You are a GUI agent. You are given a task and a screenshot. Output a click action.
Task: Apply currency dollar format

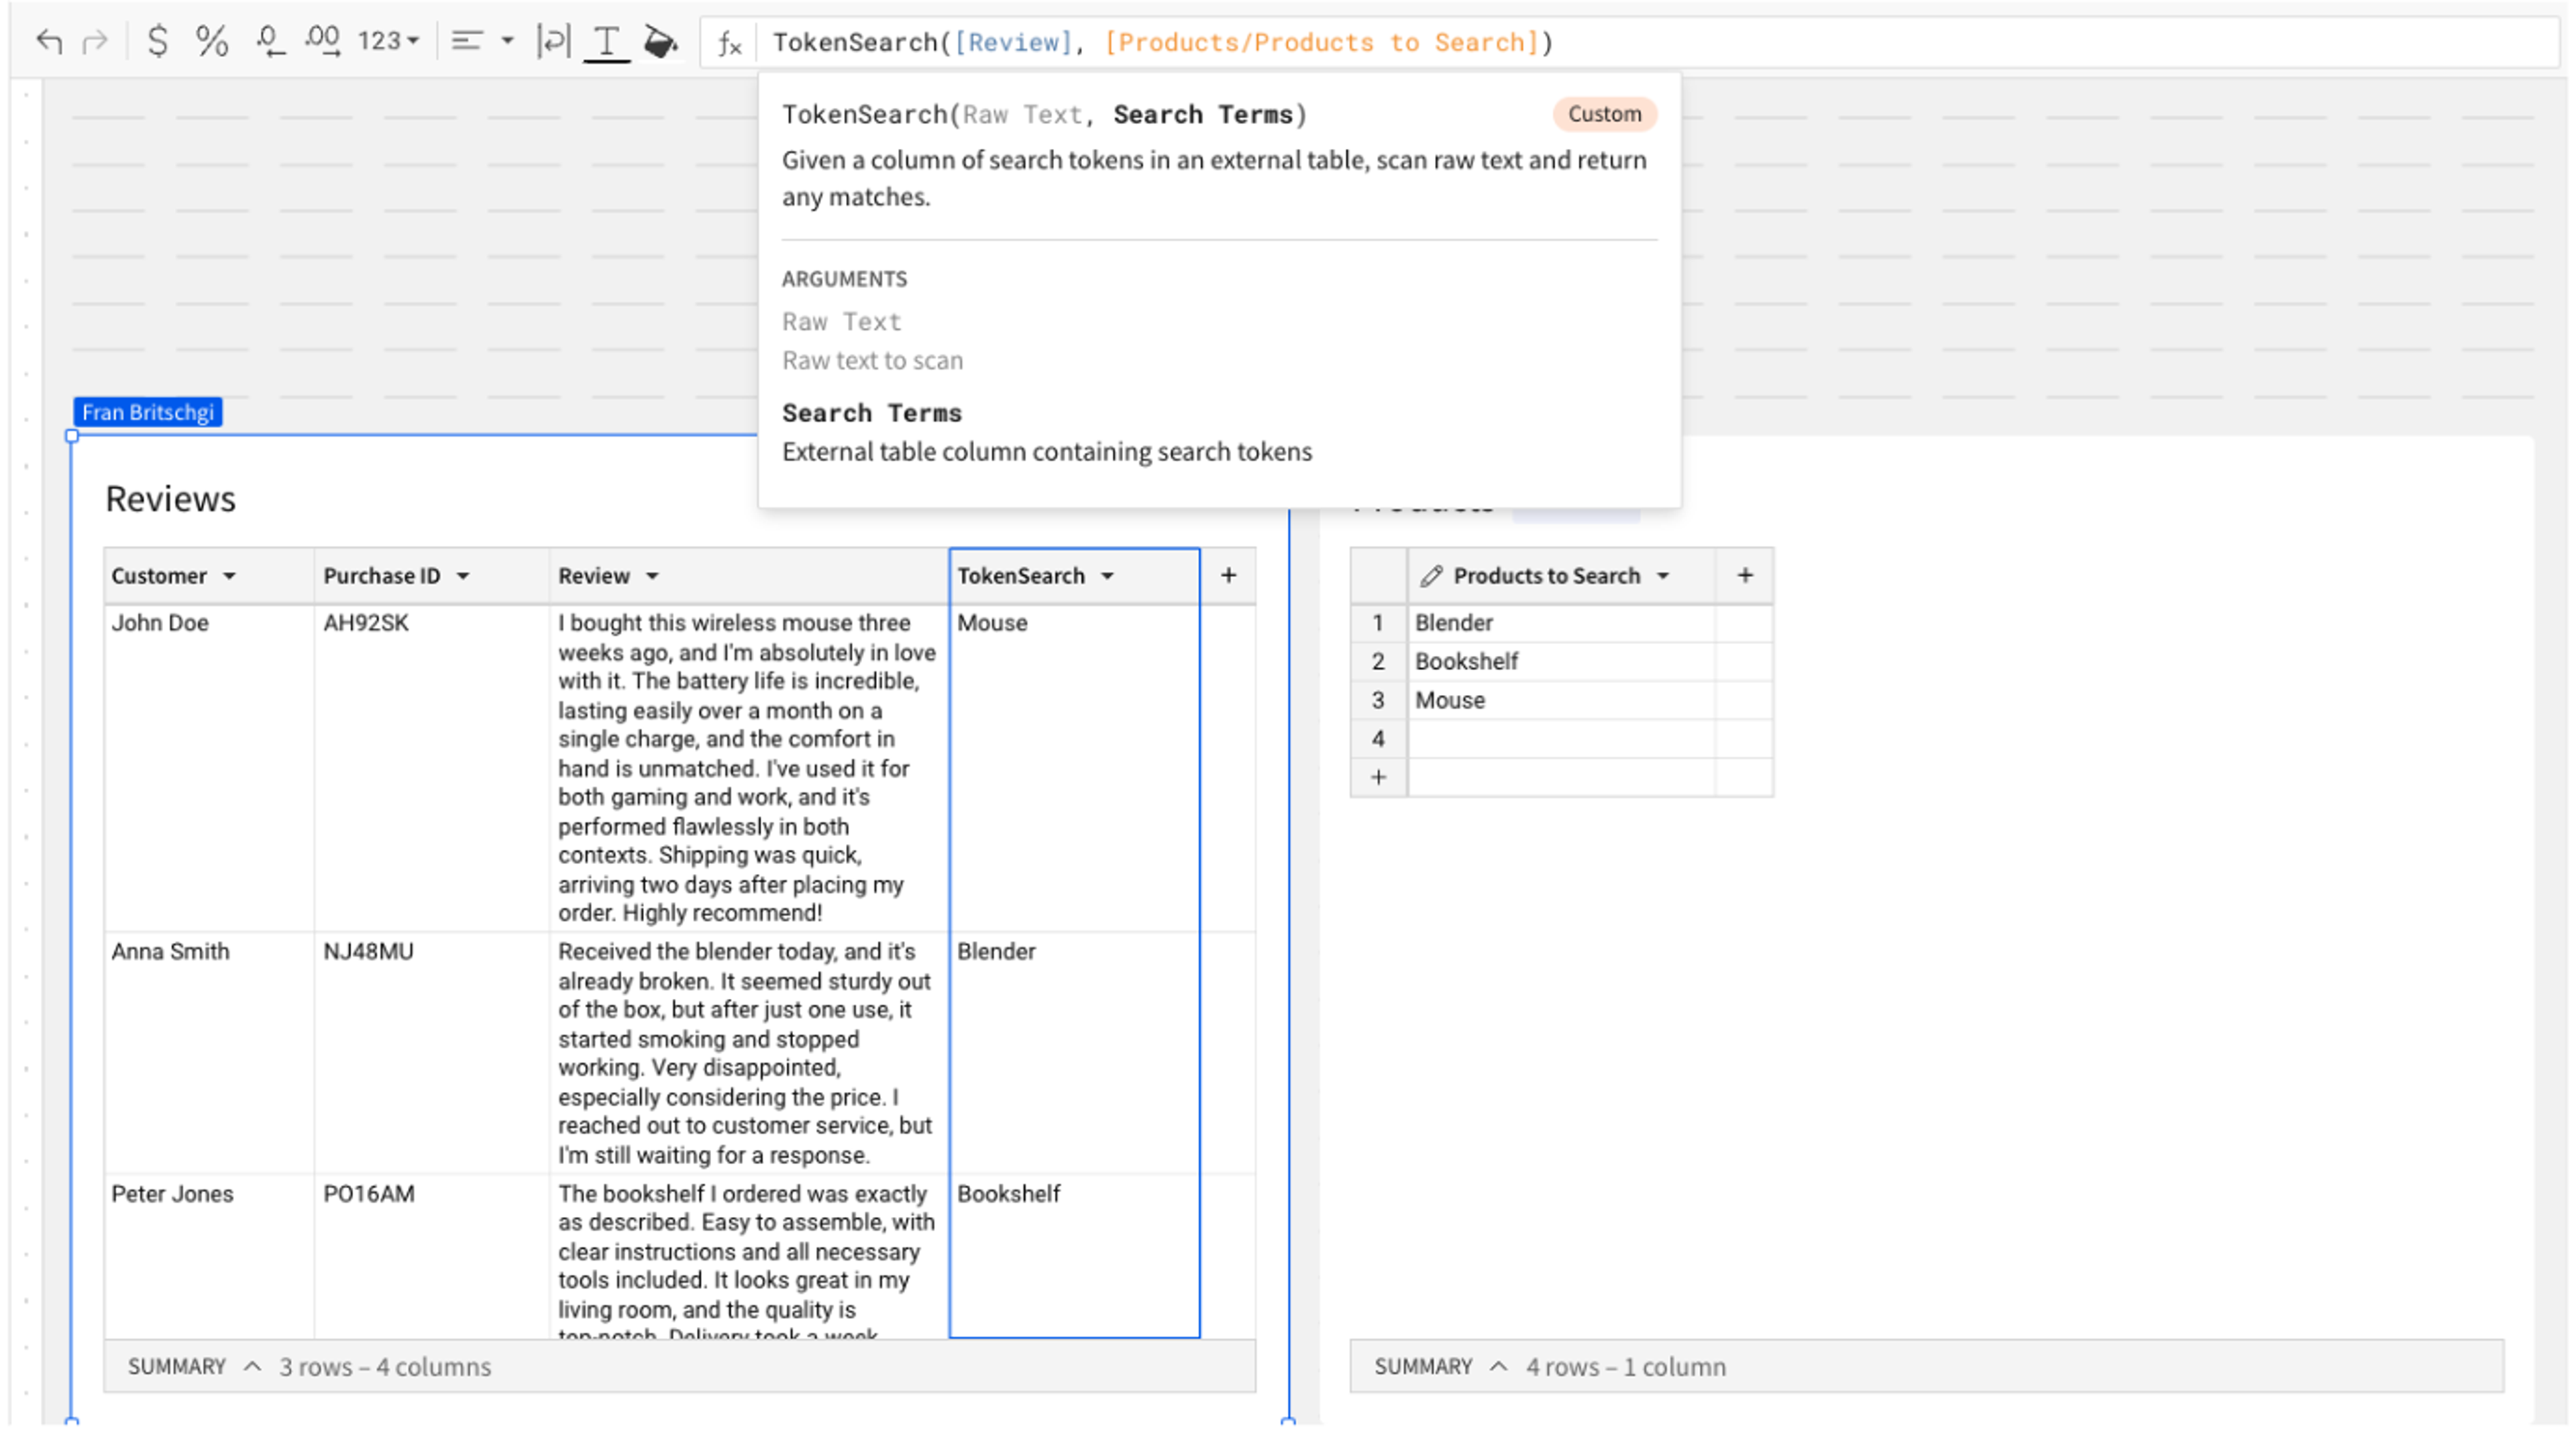point(157,41)
